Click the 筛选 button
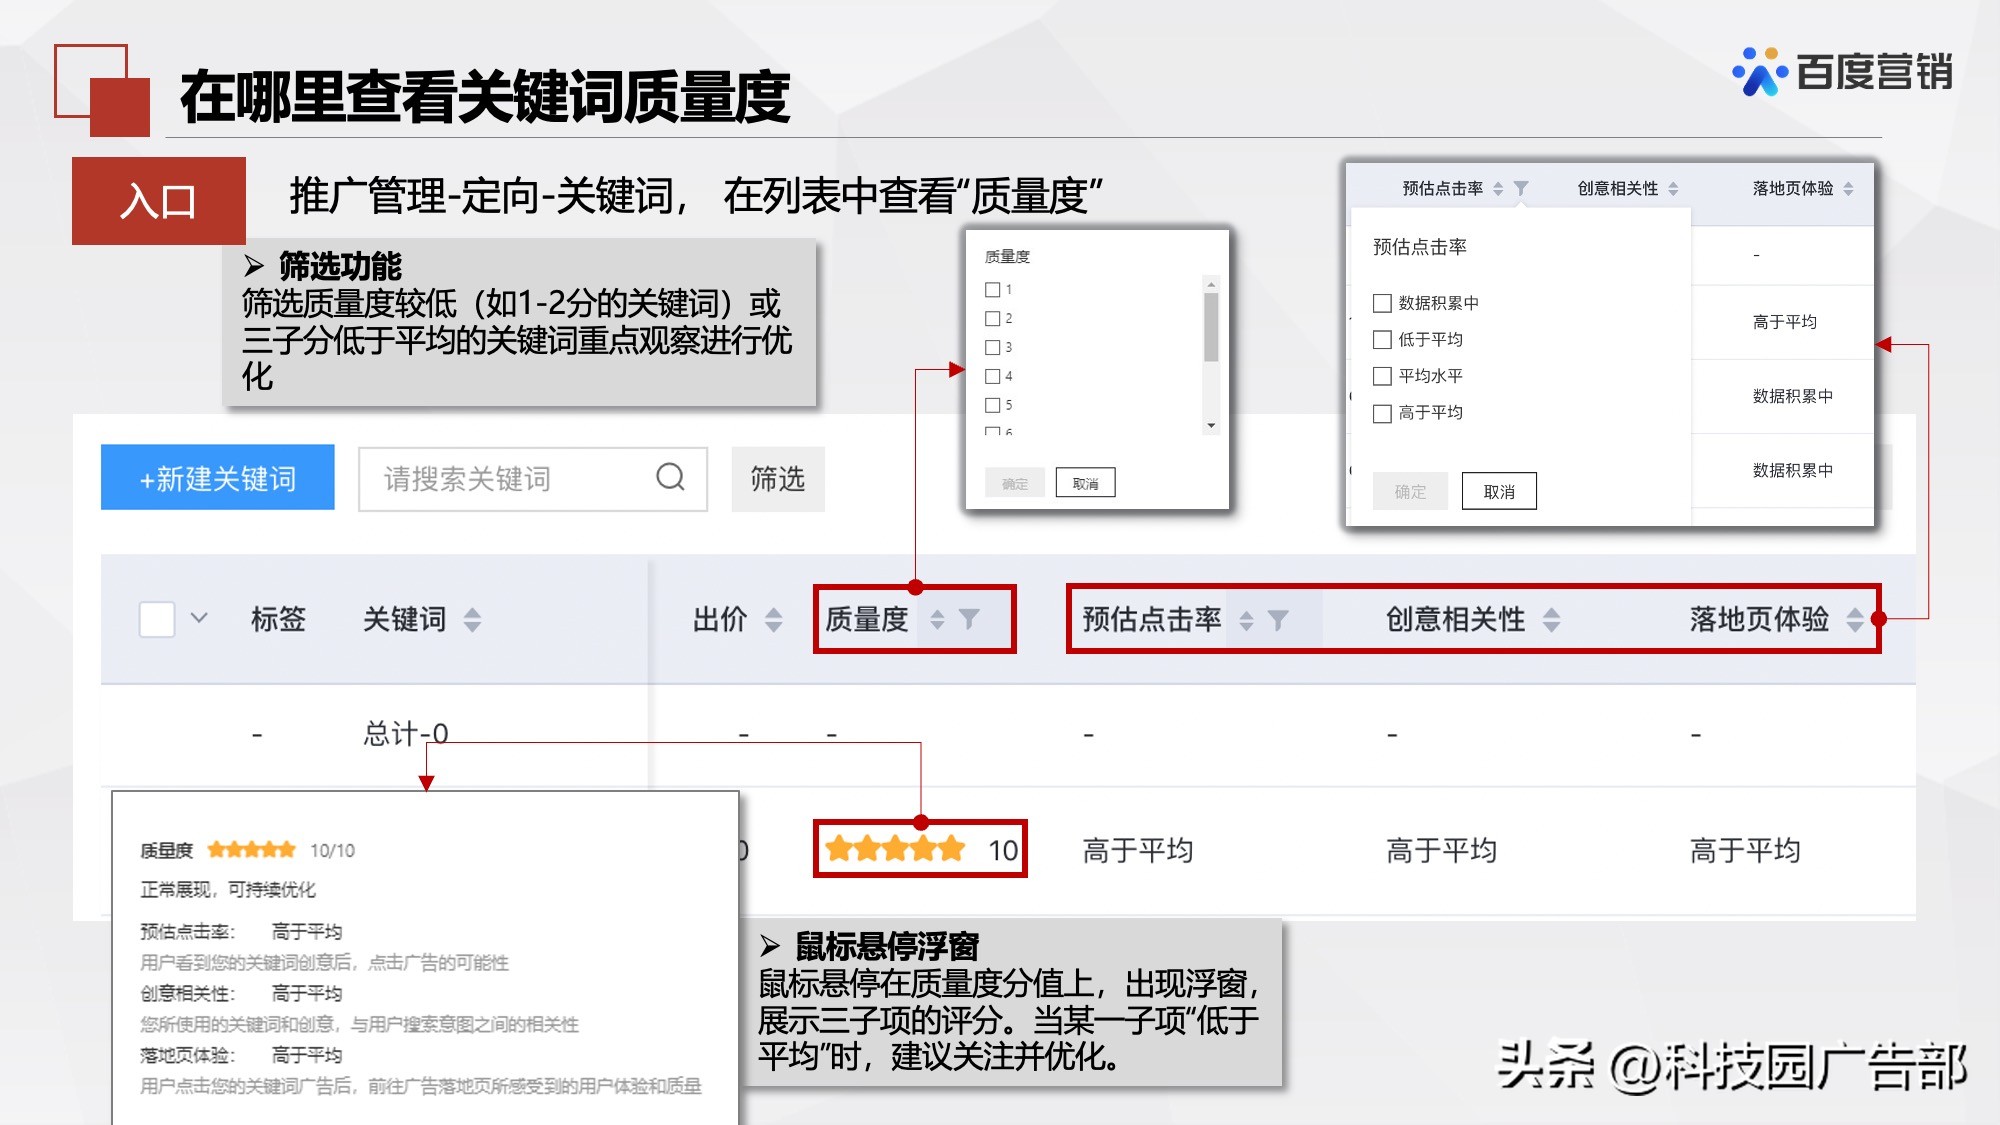Screen dimensions: 2000x1125 coord(778,479)
